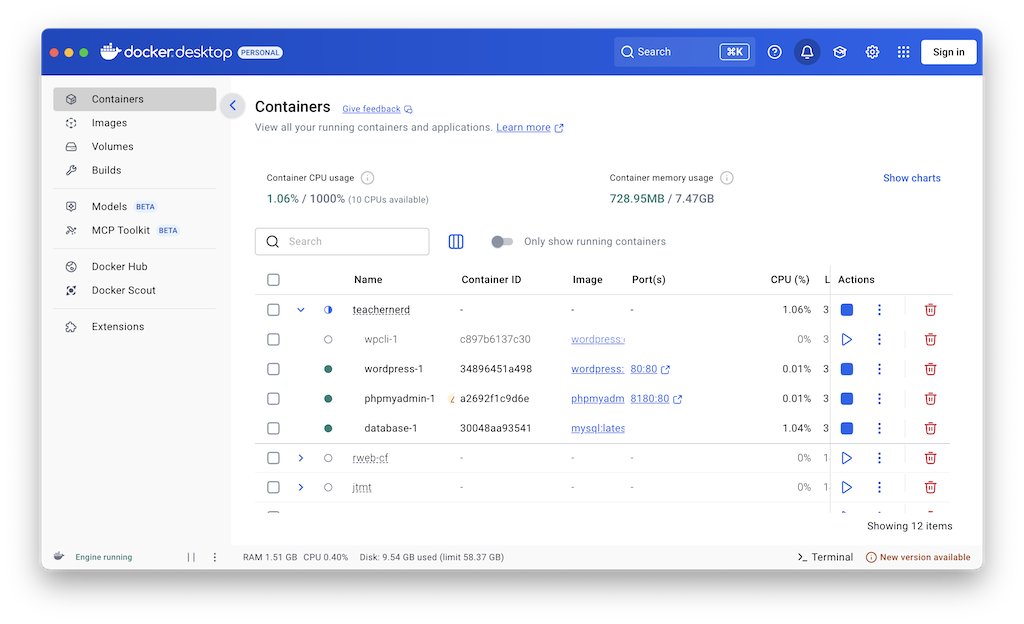The height and width of the screenshot is (624, 1024).
Task: Open more actions for teachernerd
Action: (x=879, y=310)
